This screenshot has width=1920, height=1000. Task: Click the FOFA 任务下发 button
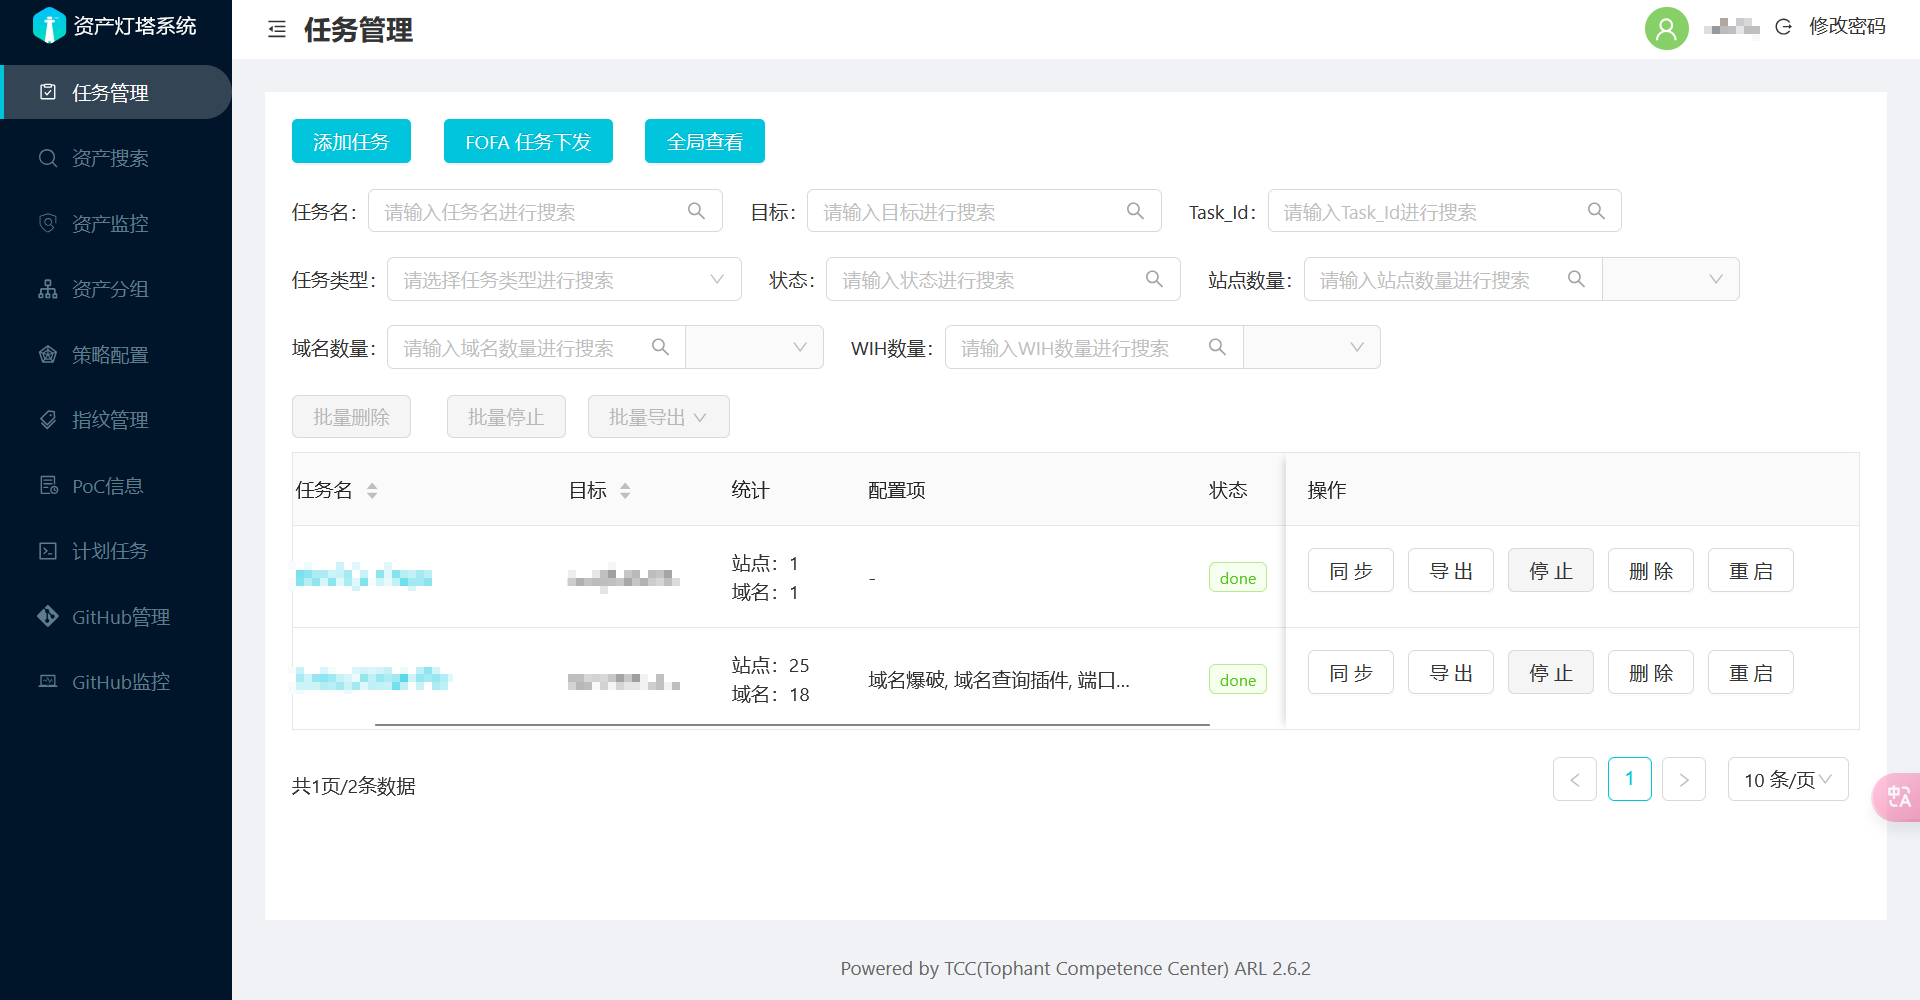528,142
